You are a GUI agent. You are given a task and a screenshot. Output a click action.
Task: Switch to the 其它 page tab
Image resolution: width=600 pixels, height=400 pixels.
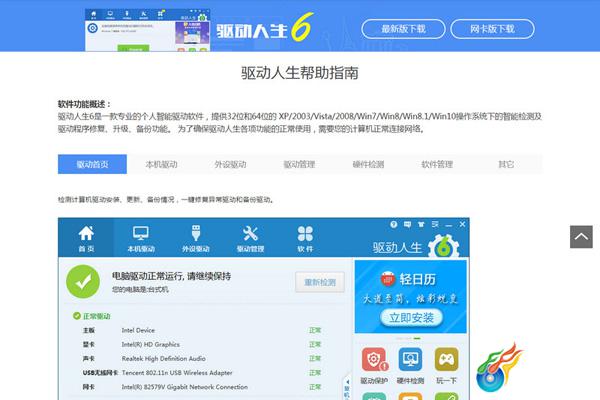click(506, 164)
